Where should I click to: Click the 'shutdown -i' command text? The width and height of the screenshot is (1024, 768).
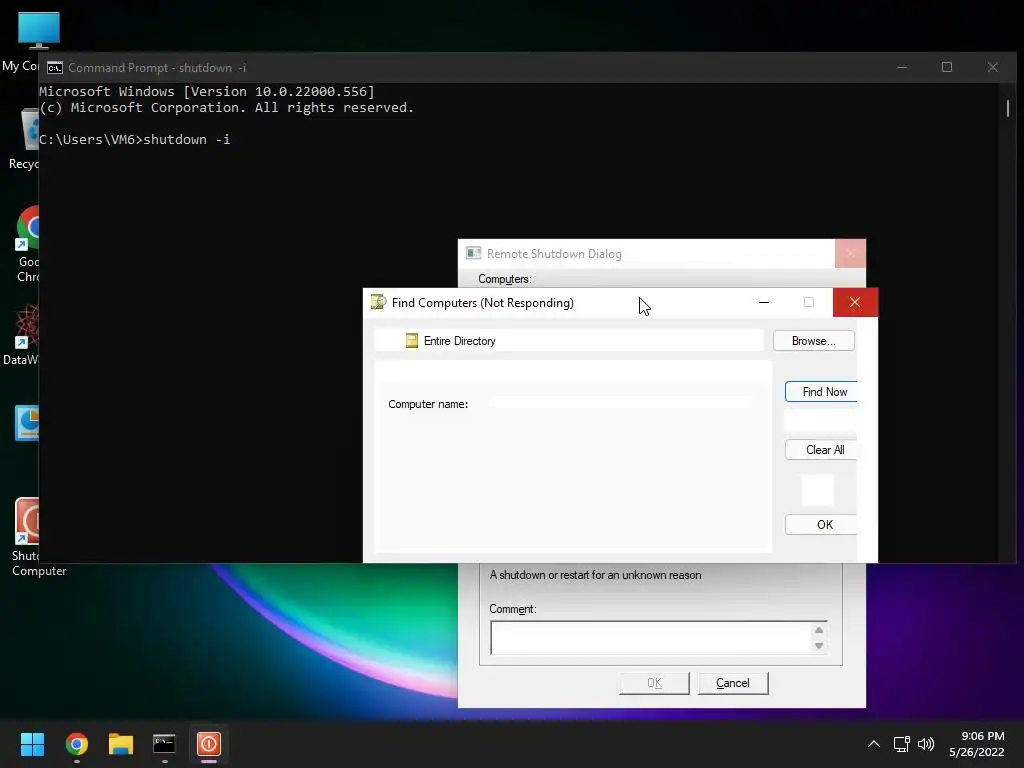point(187,140)
